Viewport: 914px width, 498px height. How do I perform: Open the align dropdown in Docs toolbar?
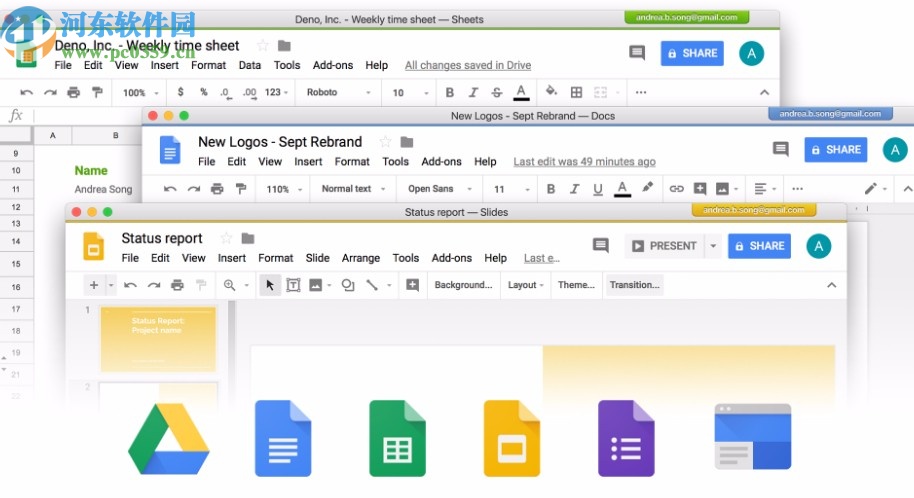(765, 188)
